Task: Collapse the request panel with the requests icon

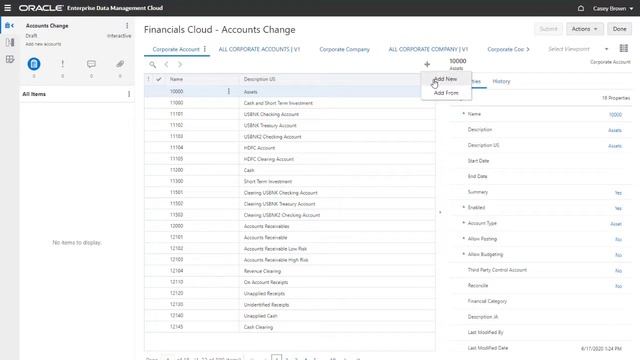Action: click(x=9, y=26)
